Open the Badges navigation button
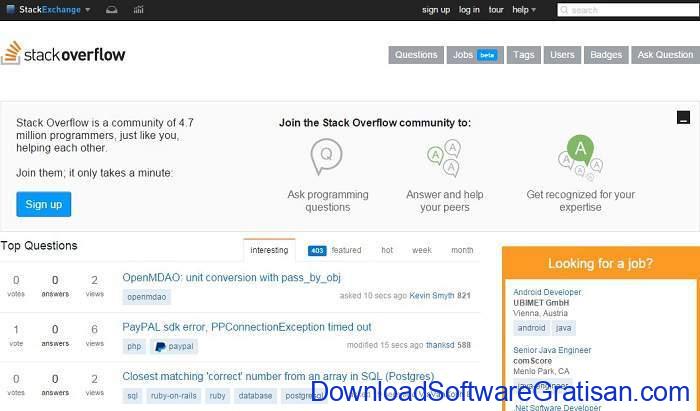Image resolution: width=700 pixels, height=411 pixels. point(606,55)
